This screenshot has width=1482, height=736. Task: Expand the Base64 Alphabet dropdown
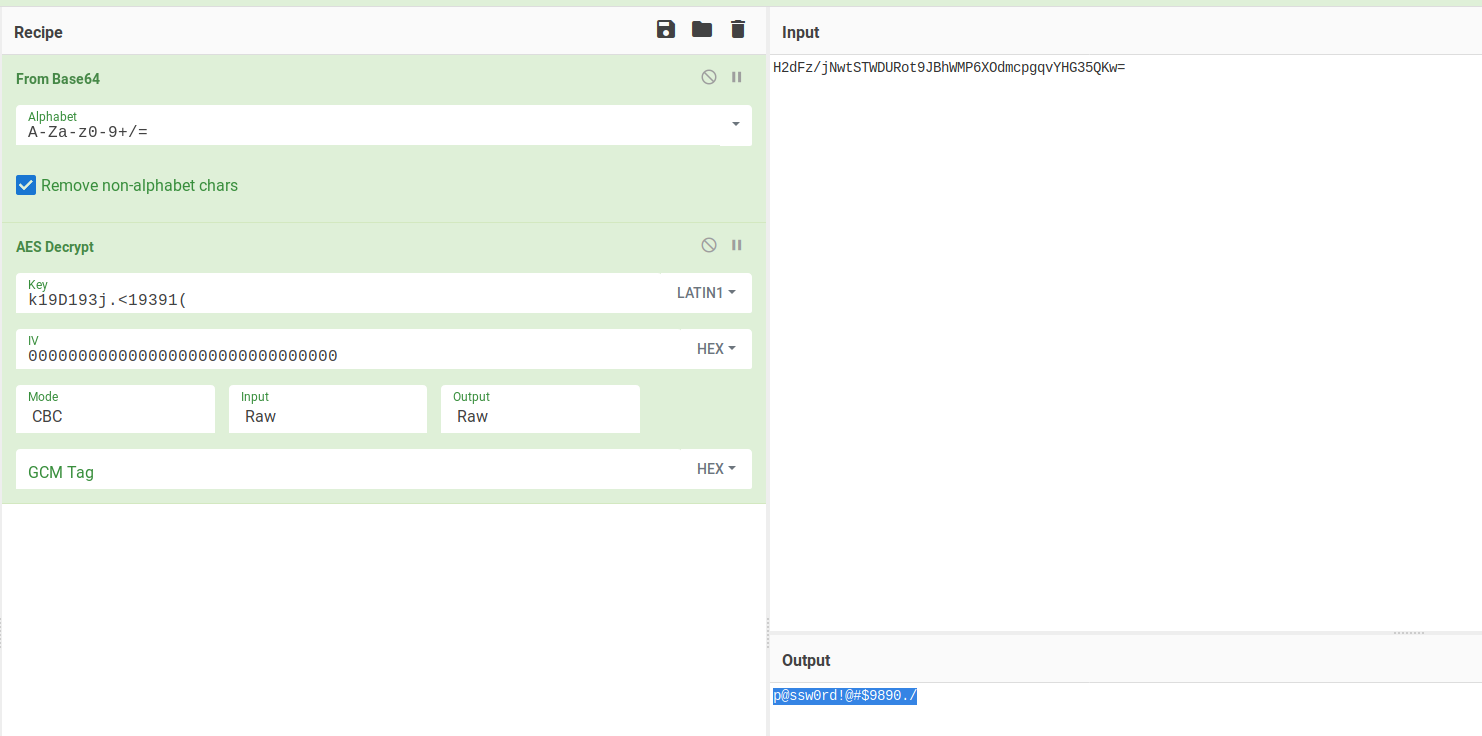(736, 124)
